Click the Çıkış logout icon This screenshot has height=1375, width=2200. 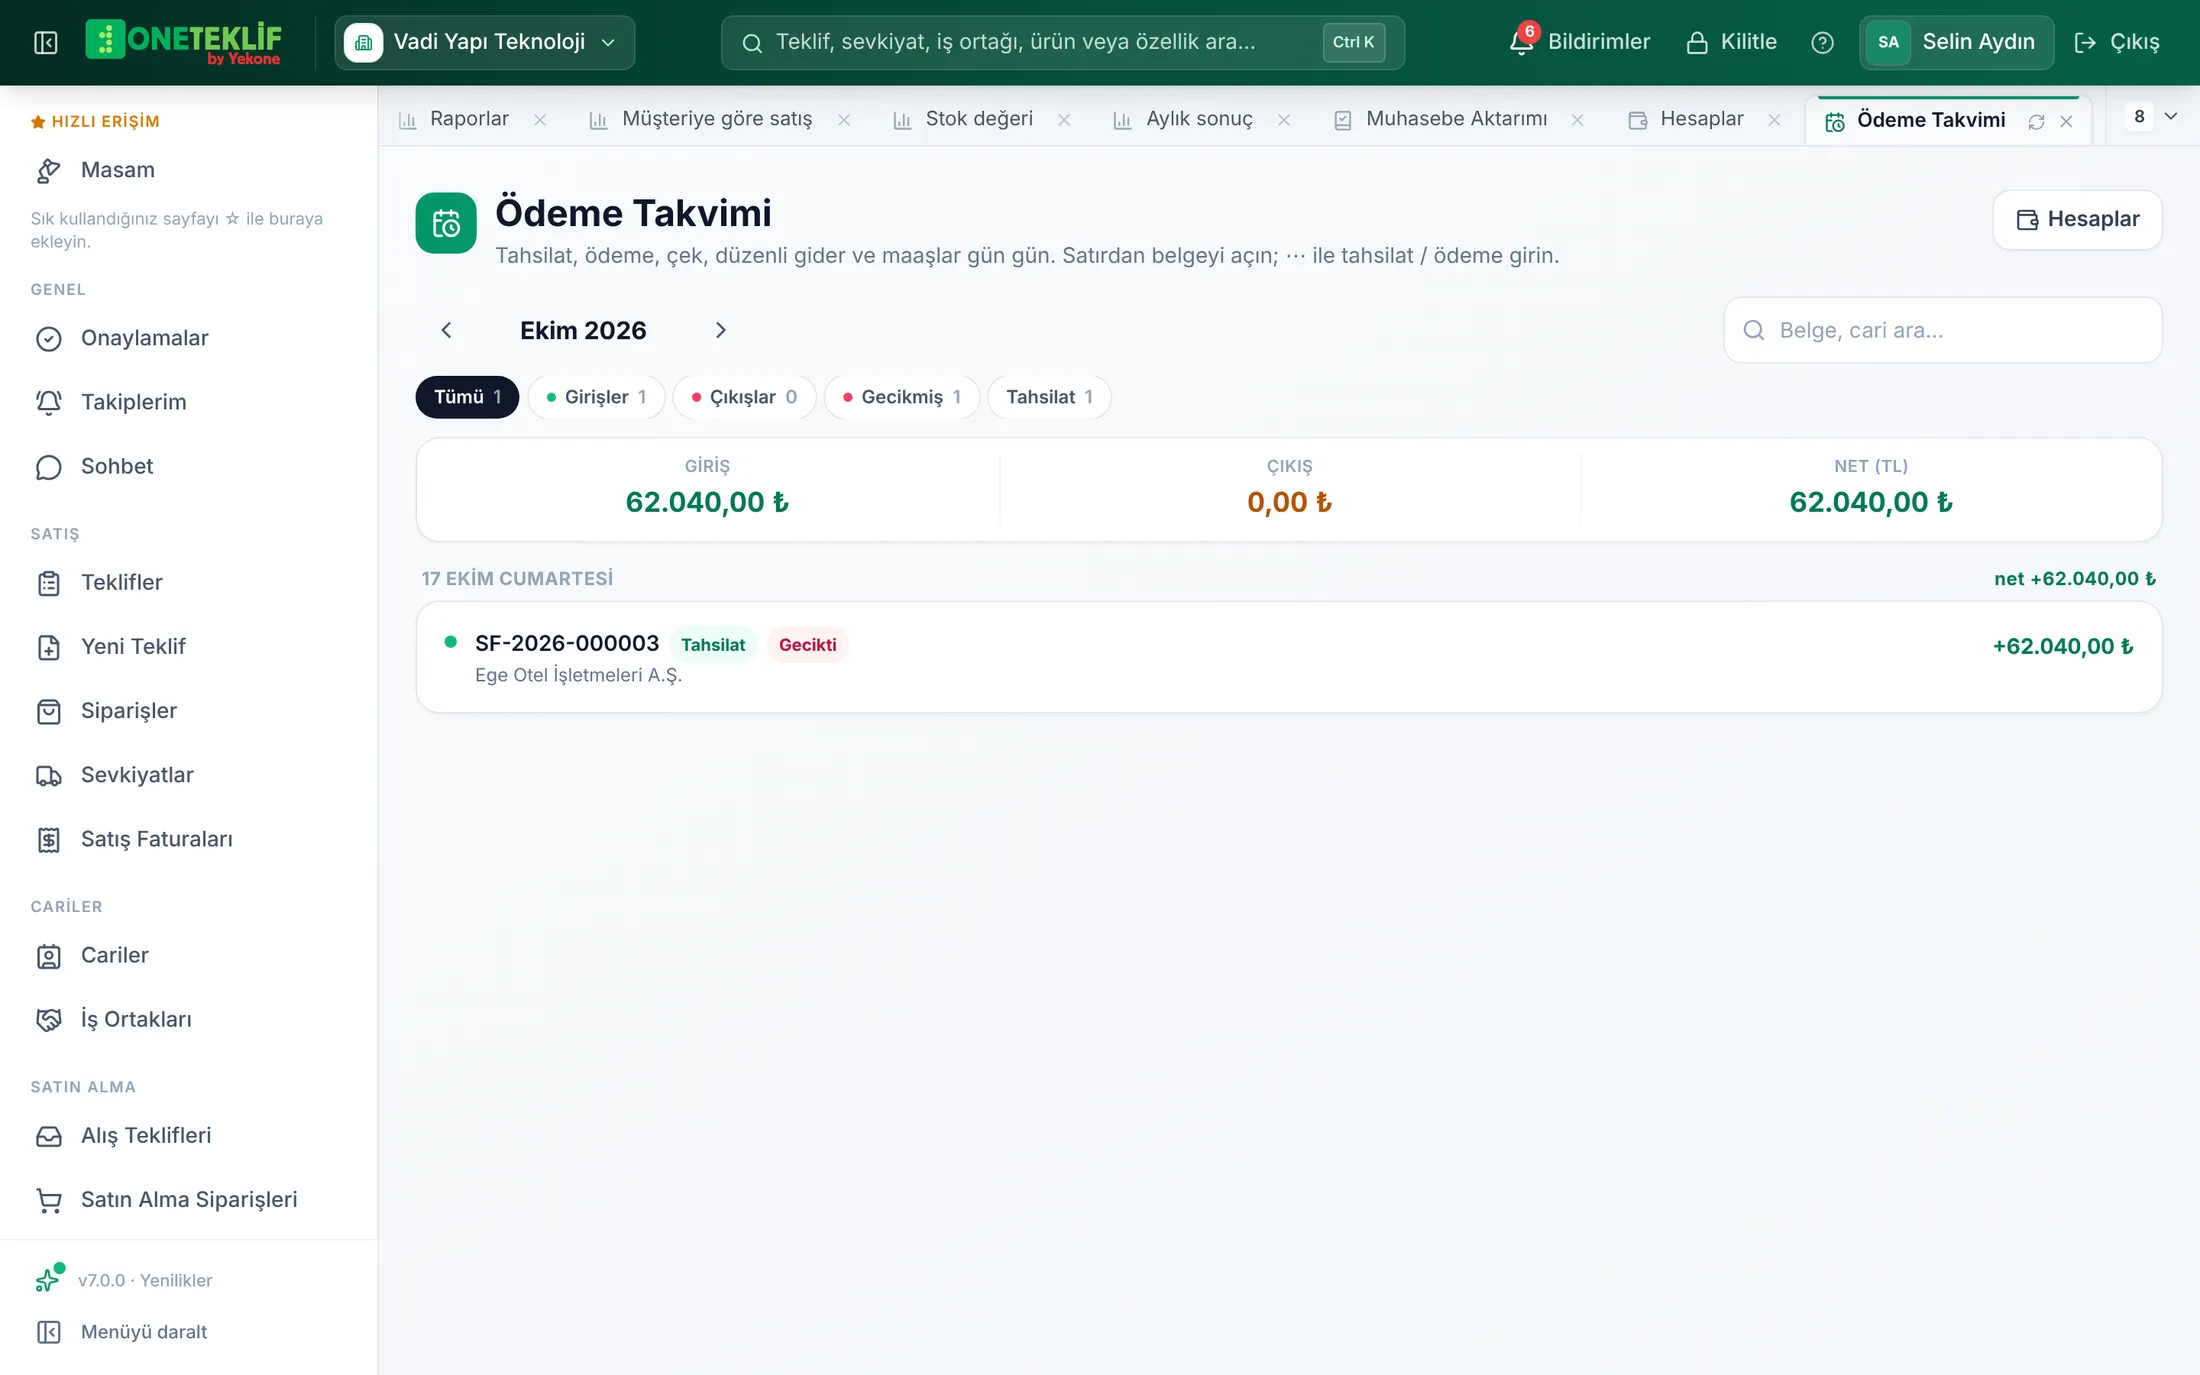click(x=2085, y=42)
